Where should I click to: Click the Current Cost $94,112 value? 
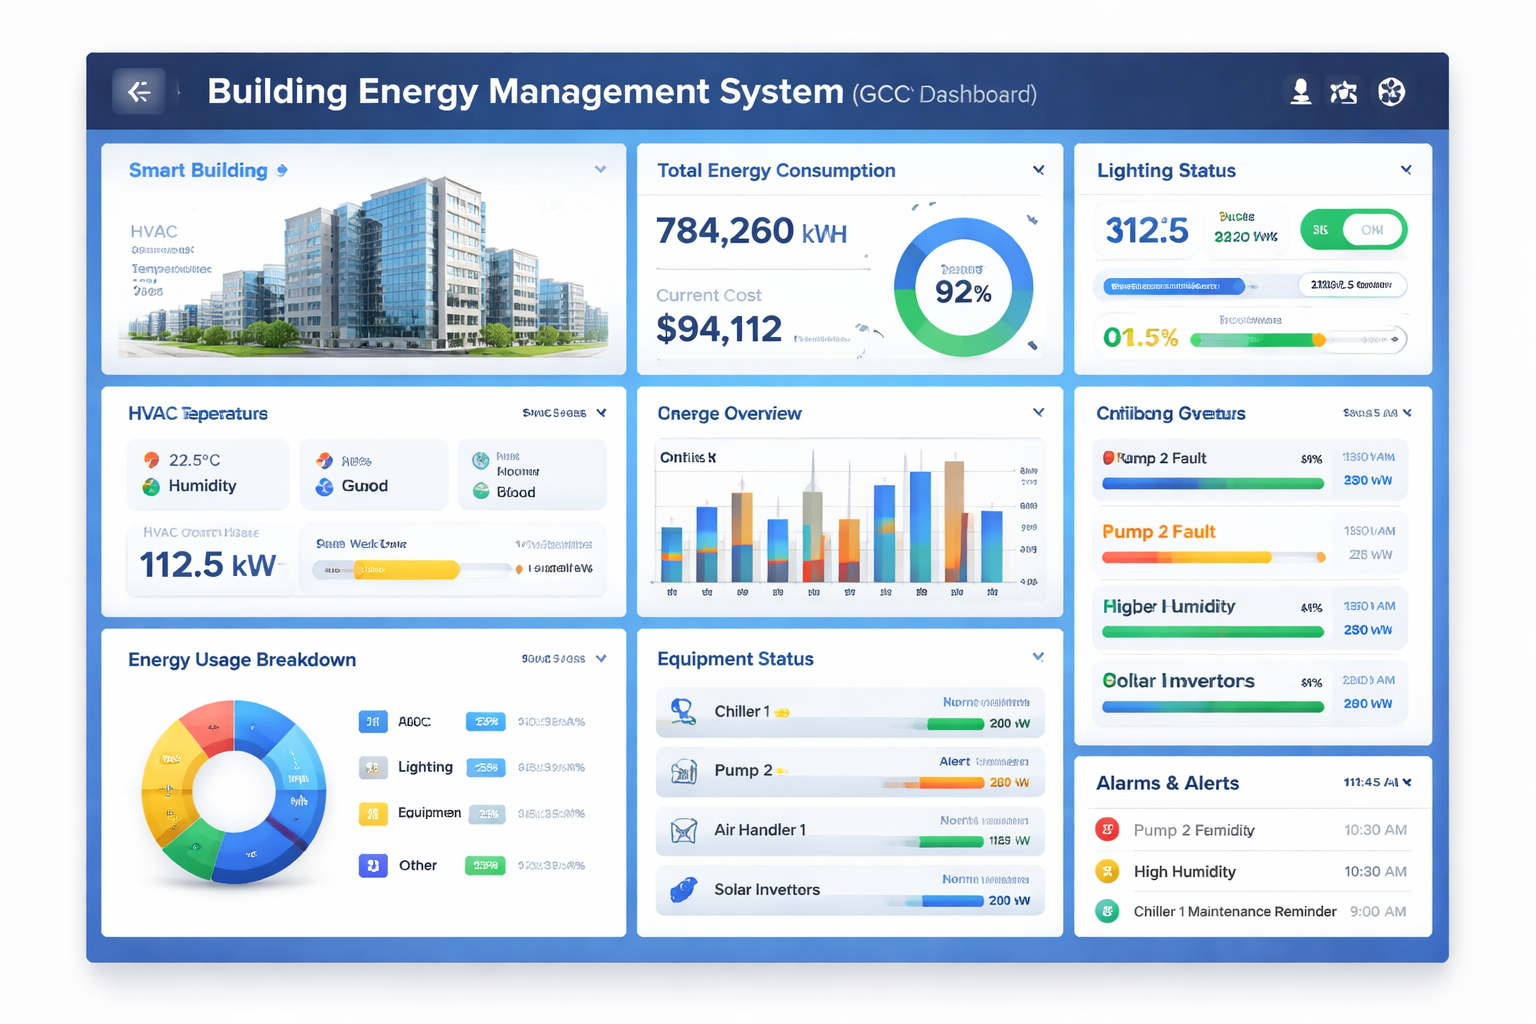coord(719,328)
